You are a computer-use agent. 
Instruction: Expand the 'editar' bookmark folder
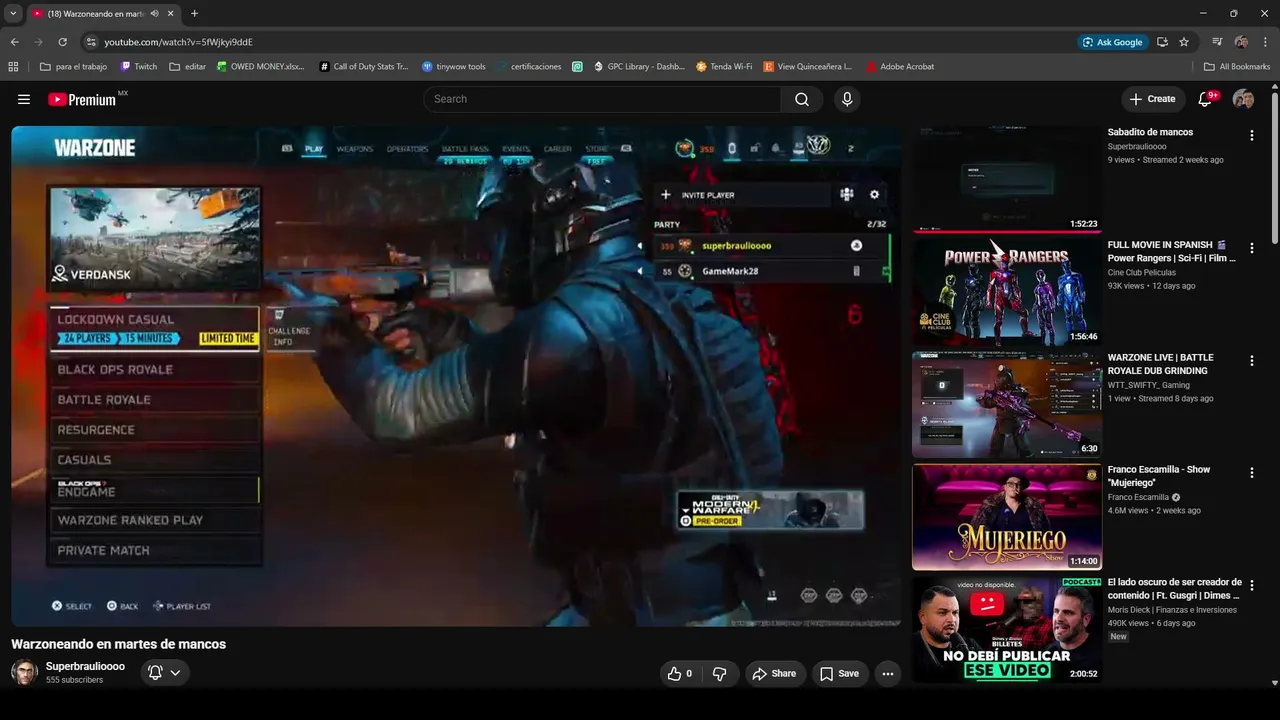click(x=188, y=67)
